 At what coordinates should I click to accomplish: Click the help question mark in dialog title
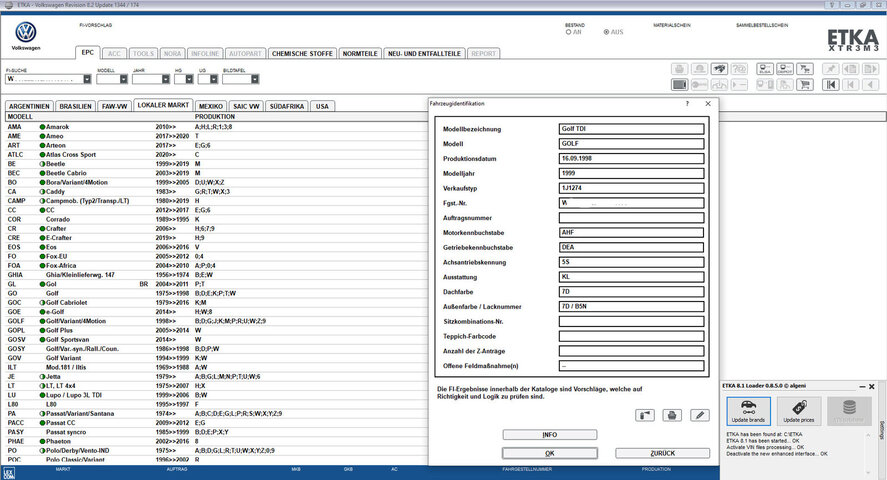[x=687, y=103]
